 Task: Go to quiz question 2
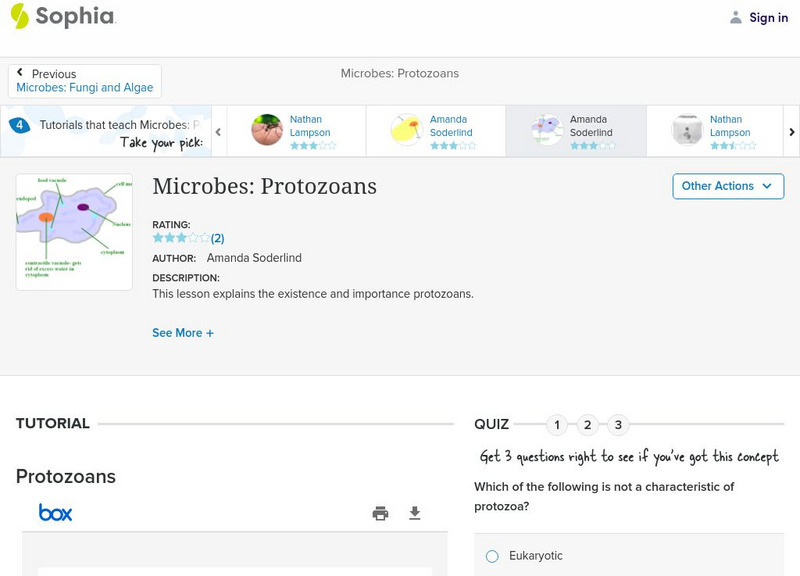[588, 425]
